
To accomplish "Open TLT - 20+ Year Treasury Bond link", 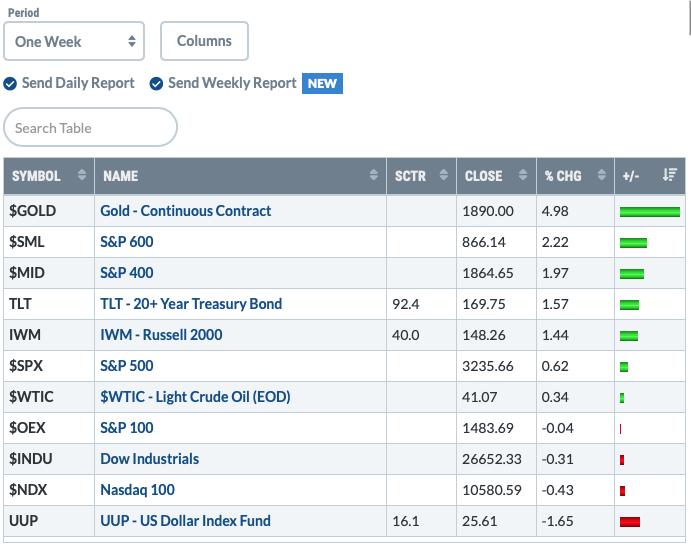I will [191, 304].
